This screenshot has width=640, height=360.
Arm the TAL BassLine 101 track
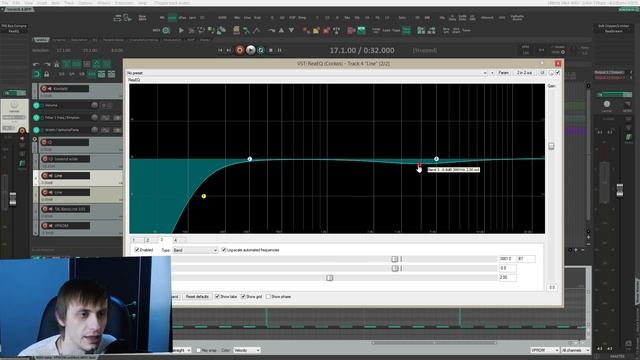pyautogui.click(x=45, y=209)
